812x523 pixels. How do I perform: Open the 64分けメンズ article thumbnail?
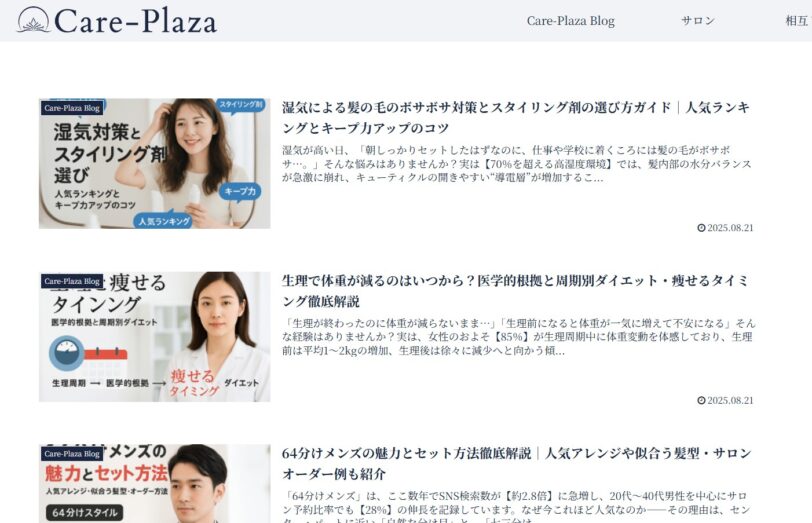point(154,483)
